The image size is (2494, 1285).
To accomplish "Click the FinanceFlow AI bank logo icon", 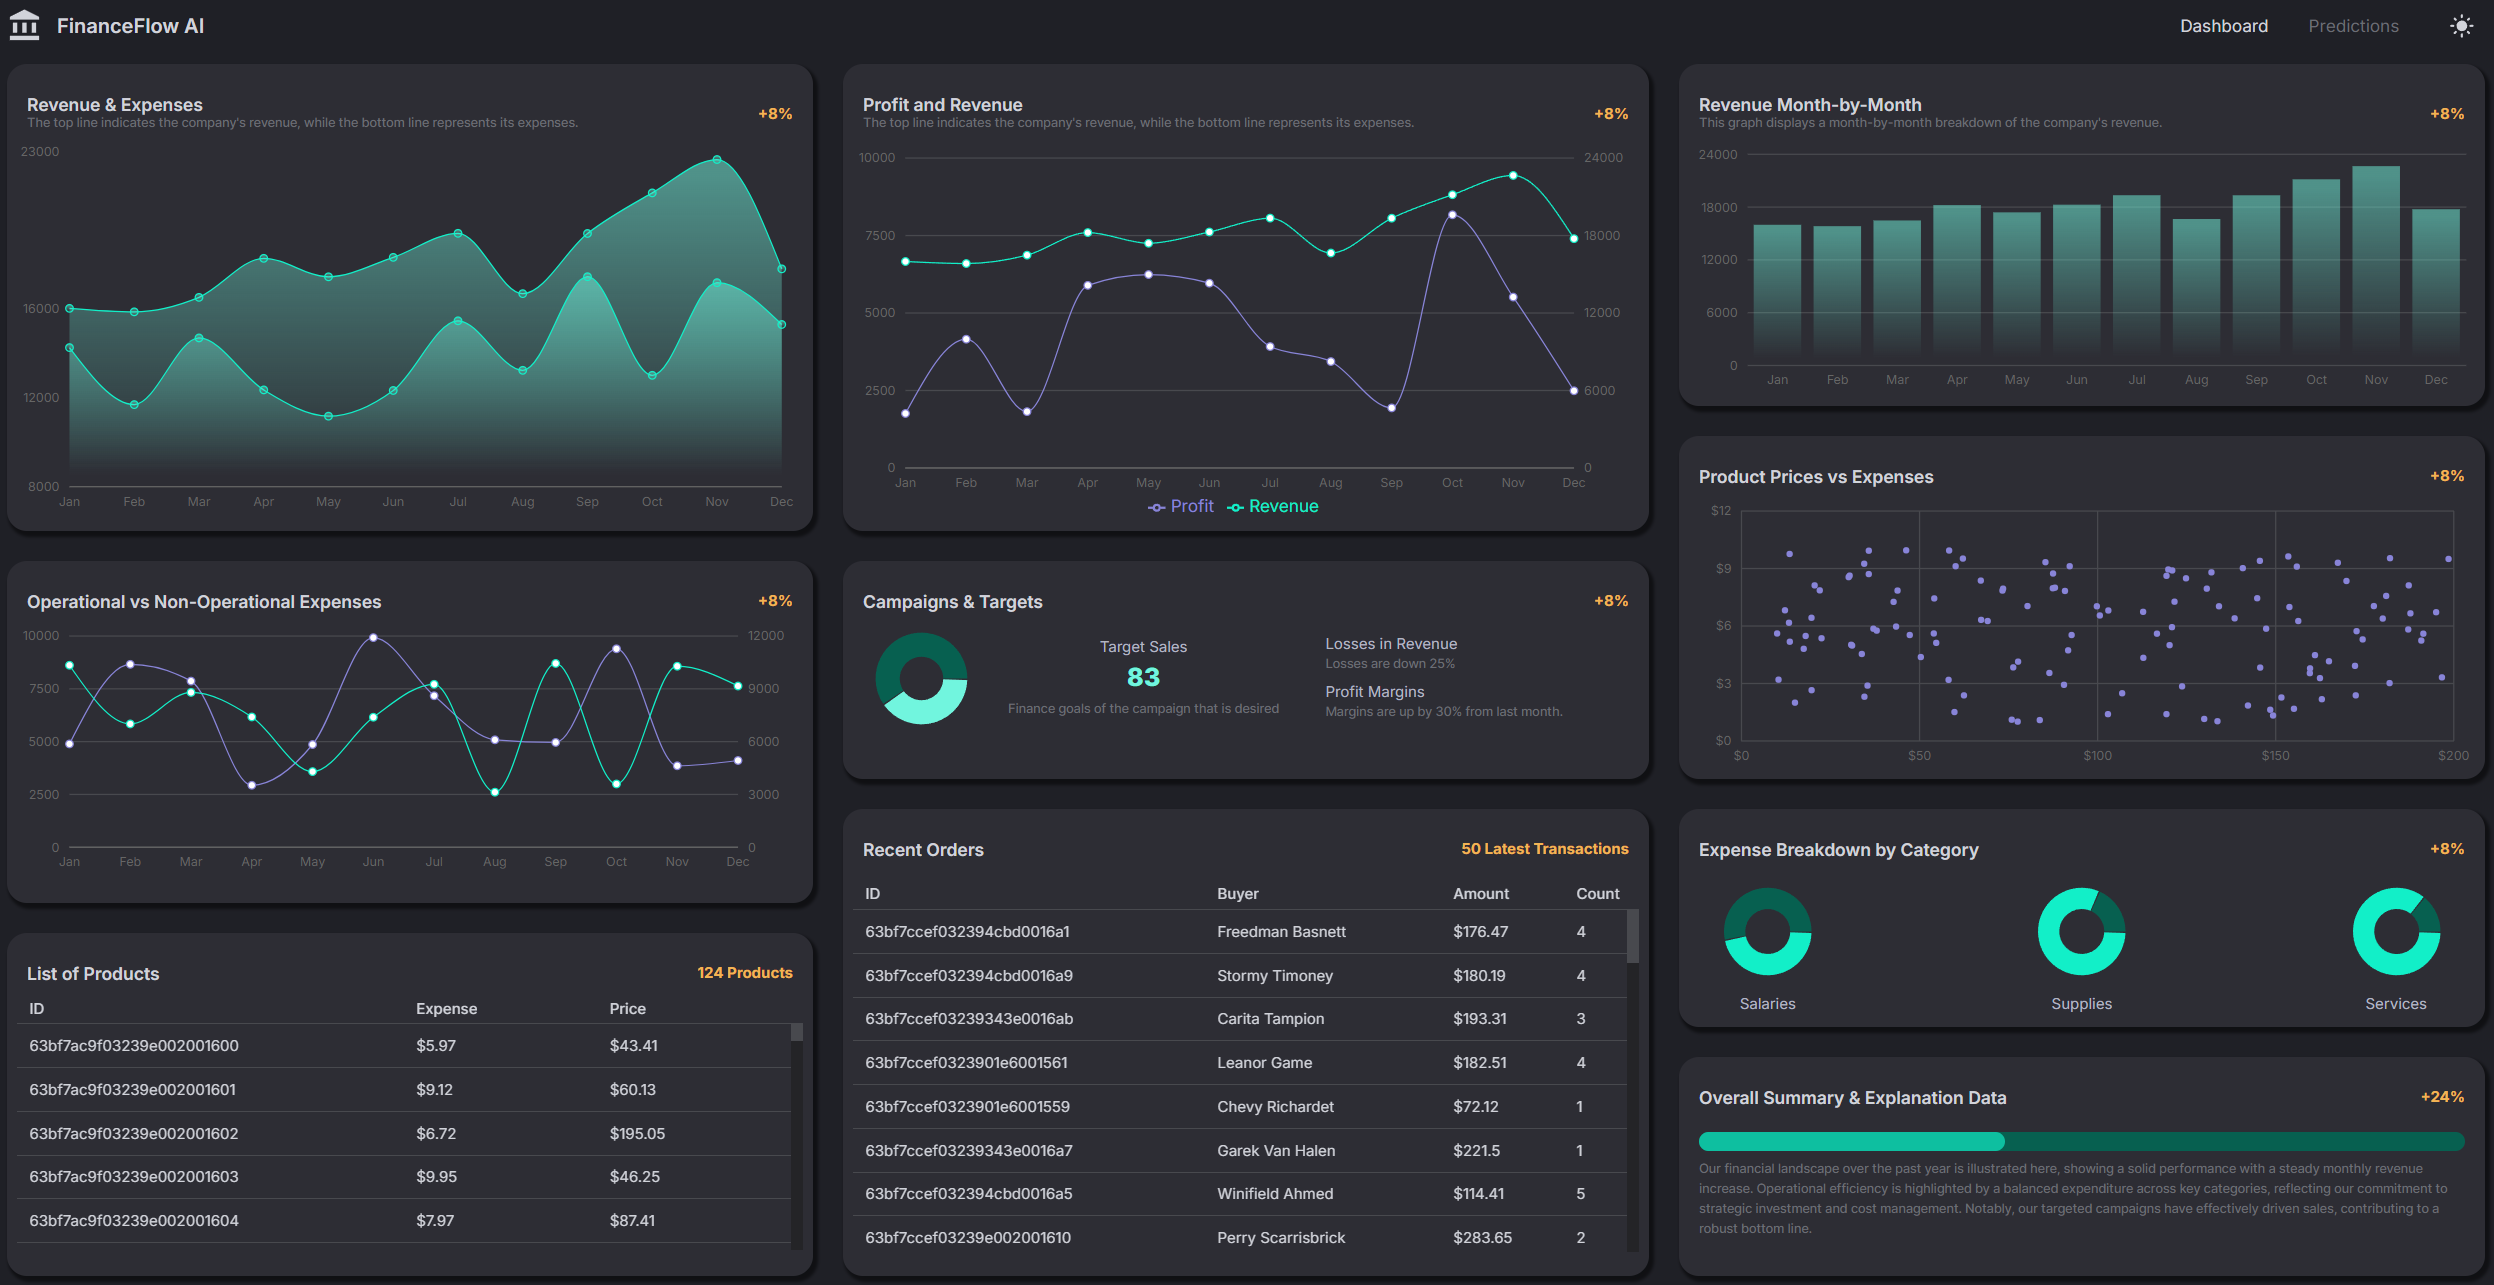I will (x=24, y=25).
